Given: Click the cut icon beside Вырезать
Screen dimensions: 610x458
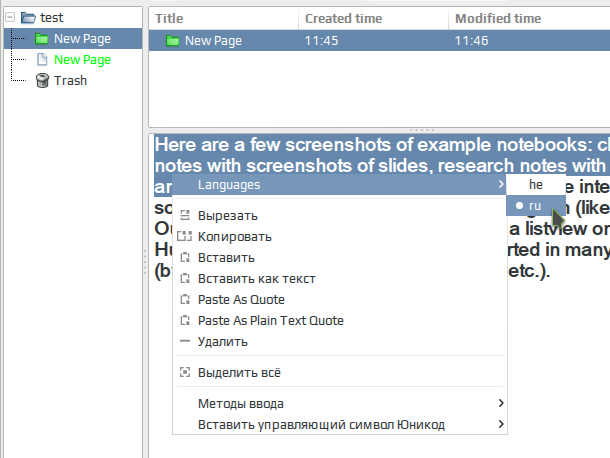Looking at the screenshot, I should click(184, 215).
